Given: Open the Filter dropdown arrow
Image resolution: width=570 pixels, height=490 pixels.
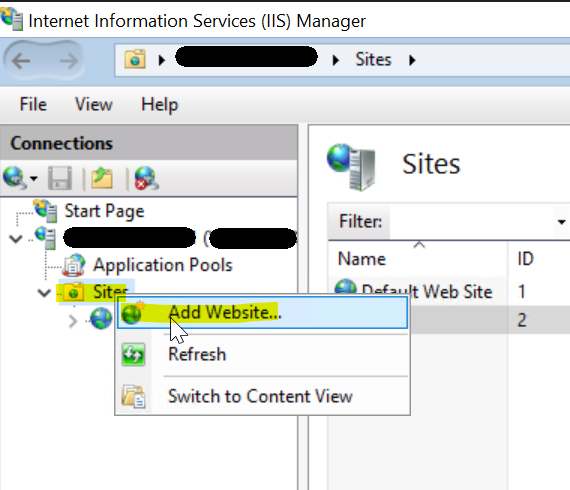Looking at the screenshot, I should pyautogui.click(x=562, y=222).
